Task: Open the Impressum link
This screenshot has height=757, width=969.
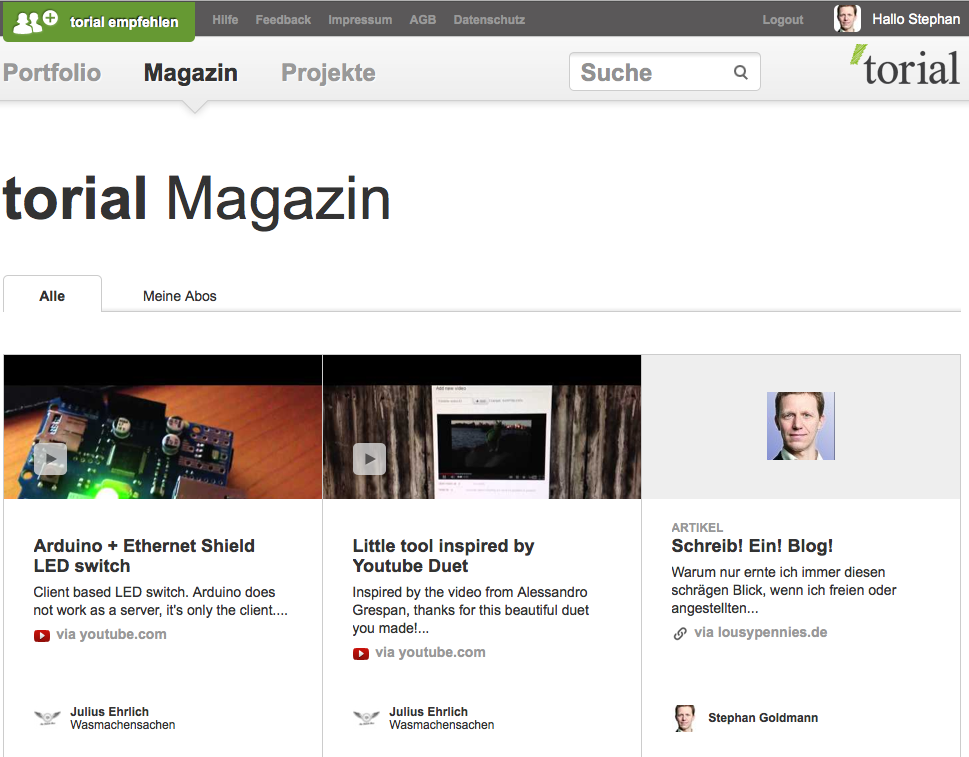Action: click(360, 20)
